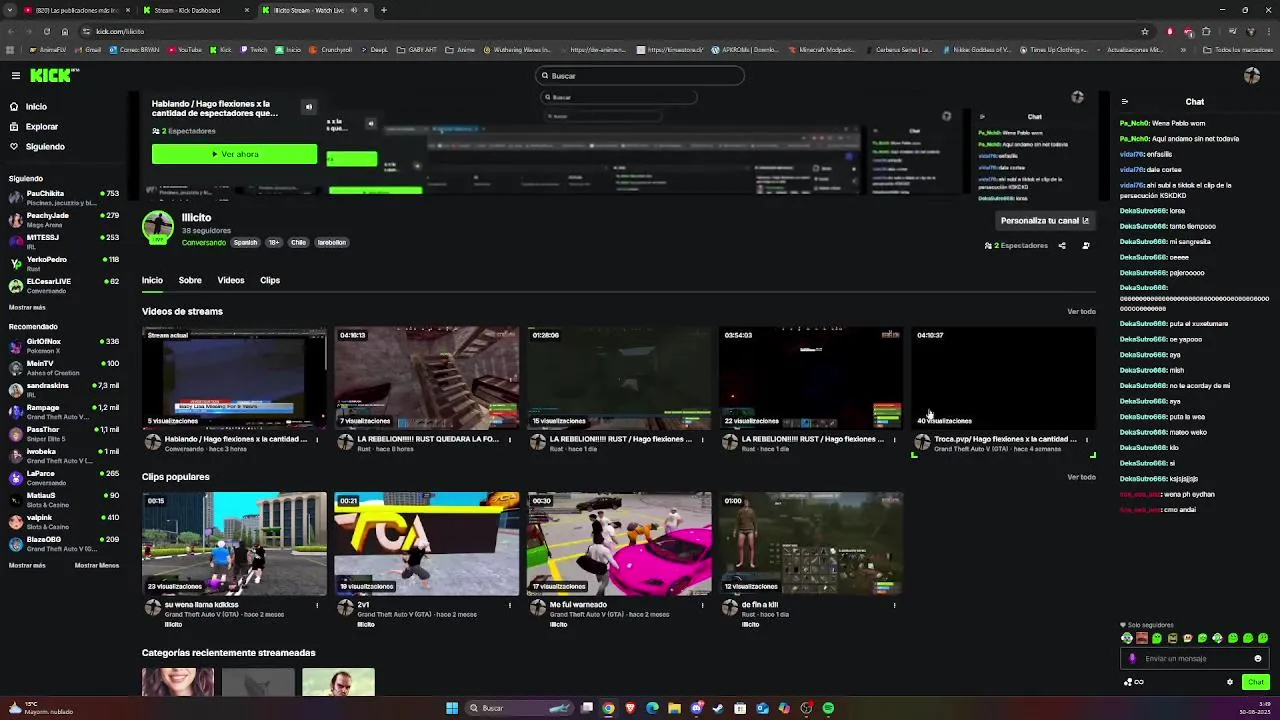Open the Twitch bookmark in bookmarks bar

point(253,49)
